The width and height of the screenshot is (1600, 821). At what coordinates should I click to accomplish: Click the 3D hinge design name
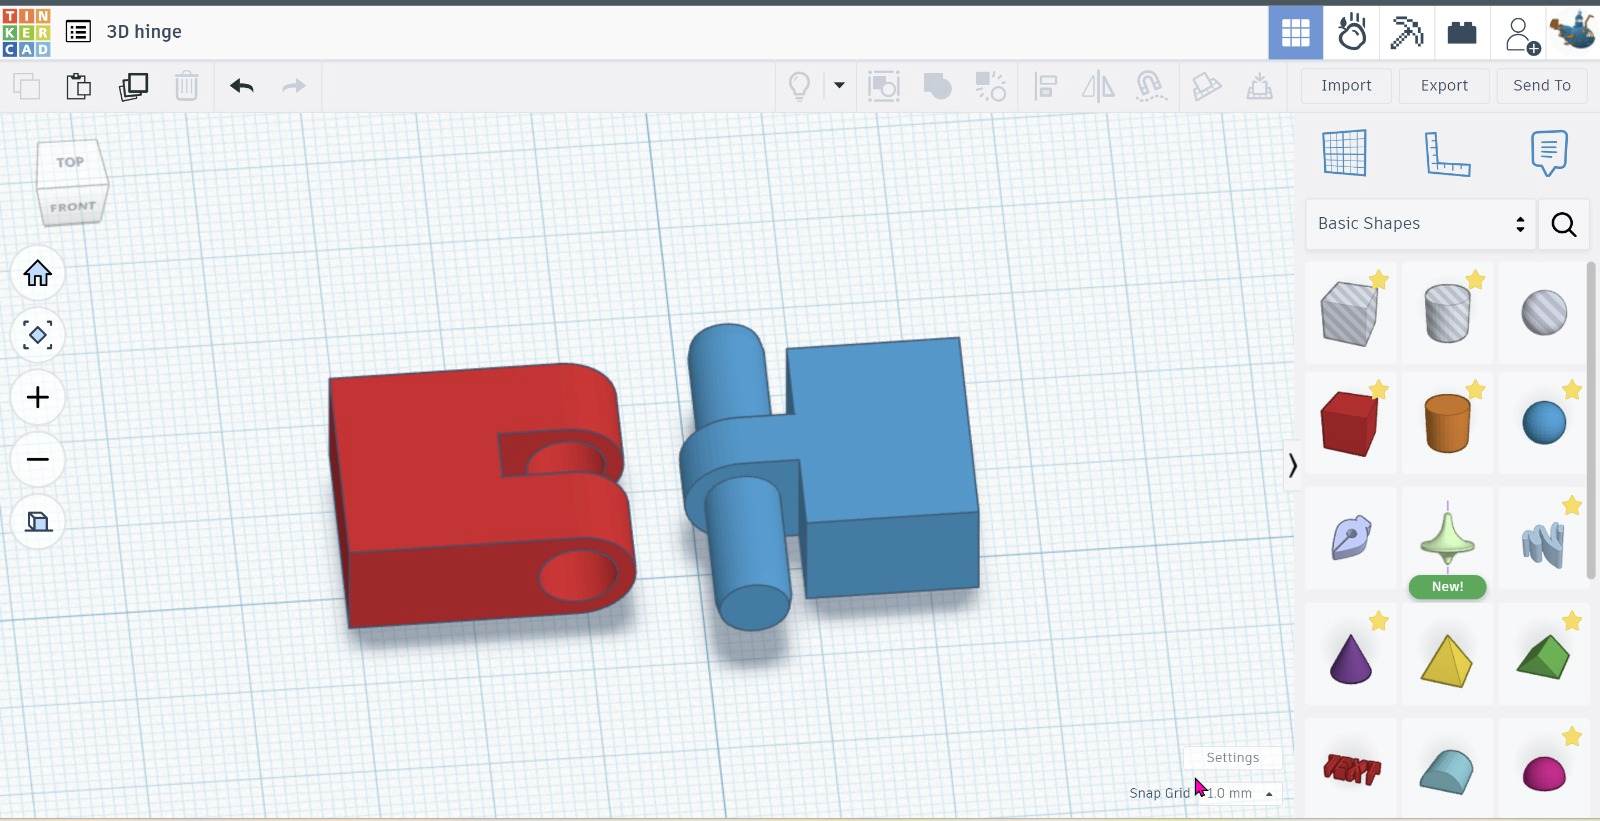tap(144, 32)
